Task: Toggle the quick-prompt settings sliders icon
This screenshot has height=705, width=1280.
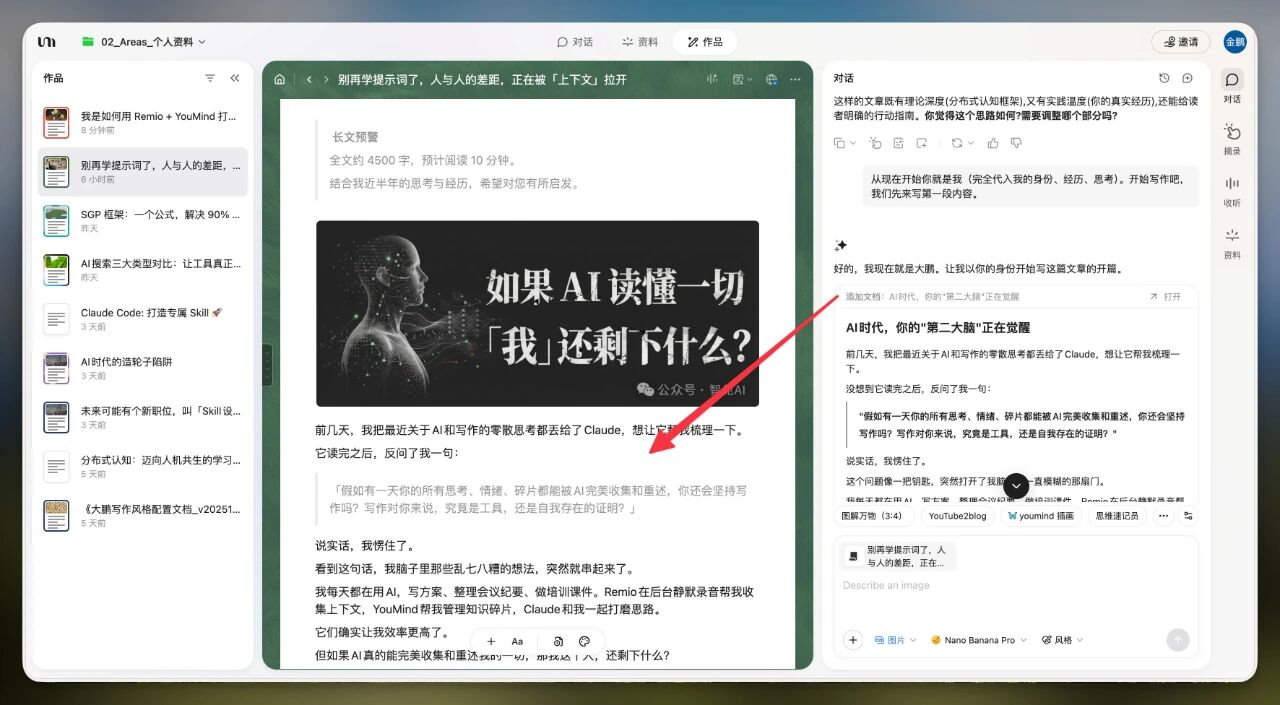Action: tap(1188, 516)
